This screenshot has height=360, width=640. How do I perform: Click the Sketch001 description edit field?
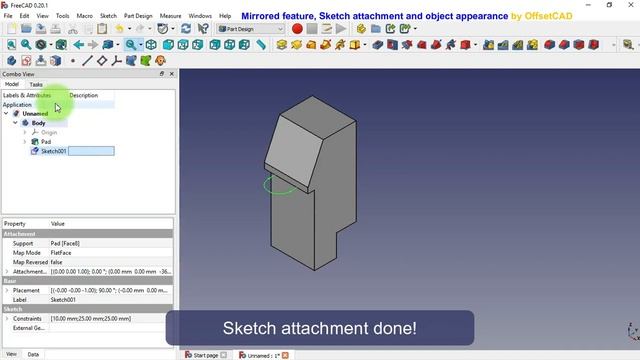[x=91, y=151]
